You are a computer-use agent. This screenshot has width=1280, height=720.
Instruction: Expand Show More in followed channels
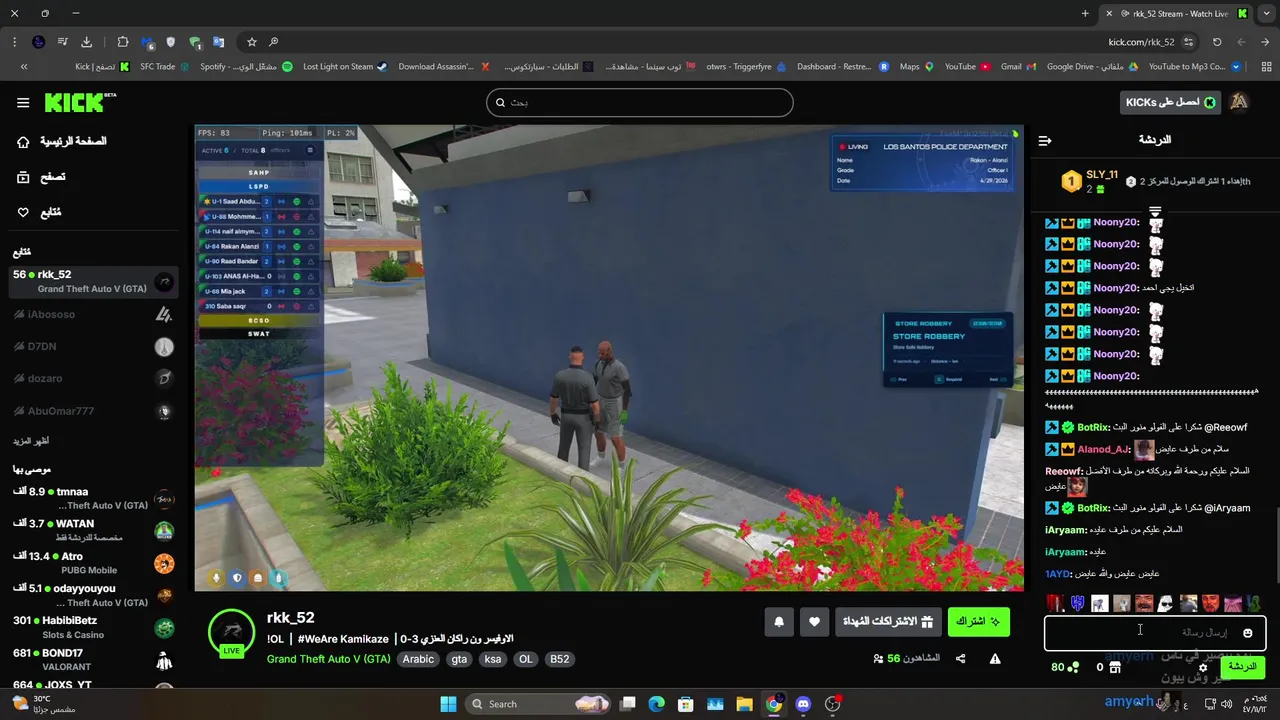click(x=31, y=441)
